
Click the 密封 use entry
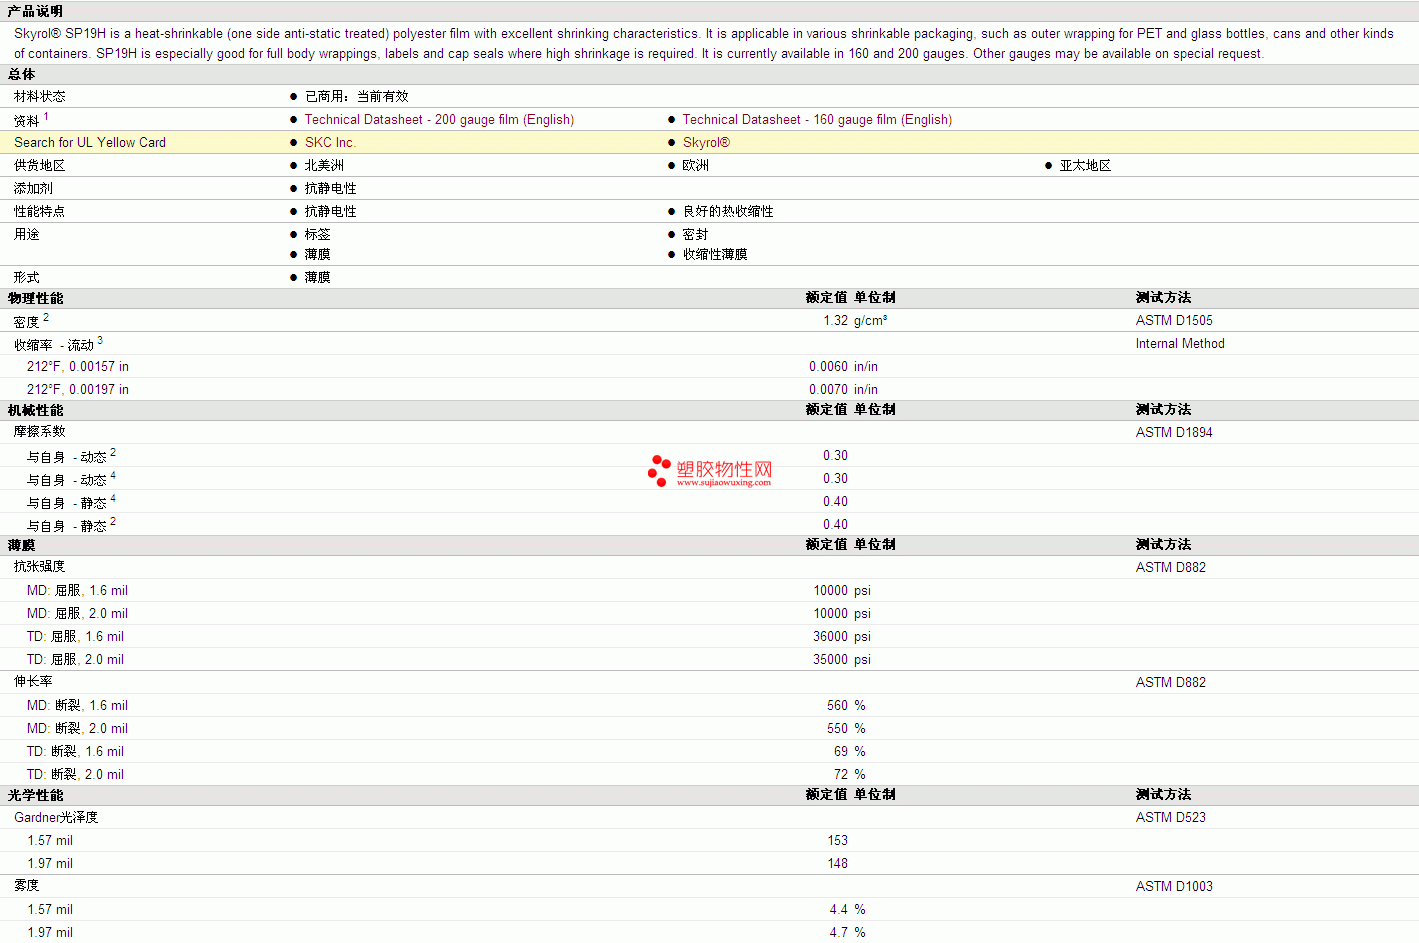tap(696, 234)
